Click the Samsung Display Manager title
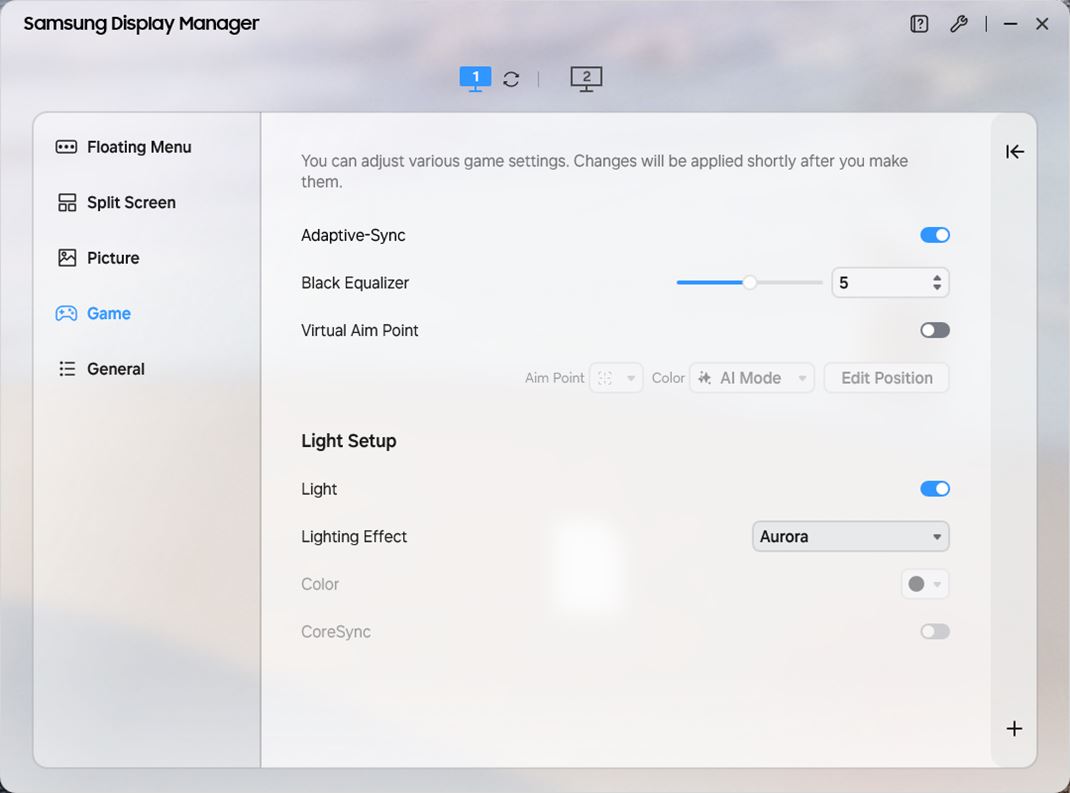1070x793 pixels. [141, 24]
